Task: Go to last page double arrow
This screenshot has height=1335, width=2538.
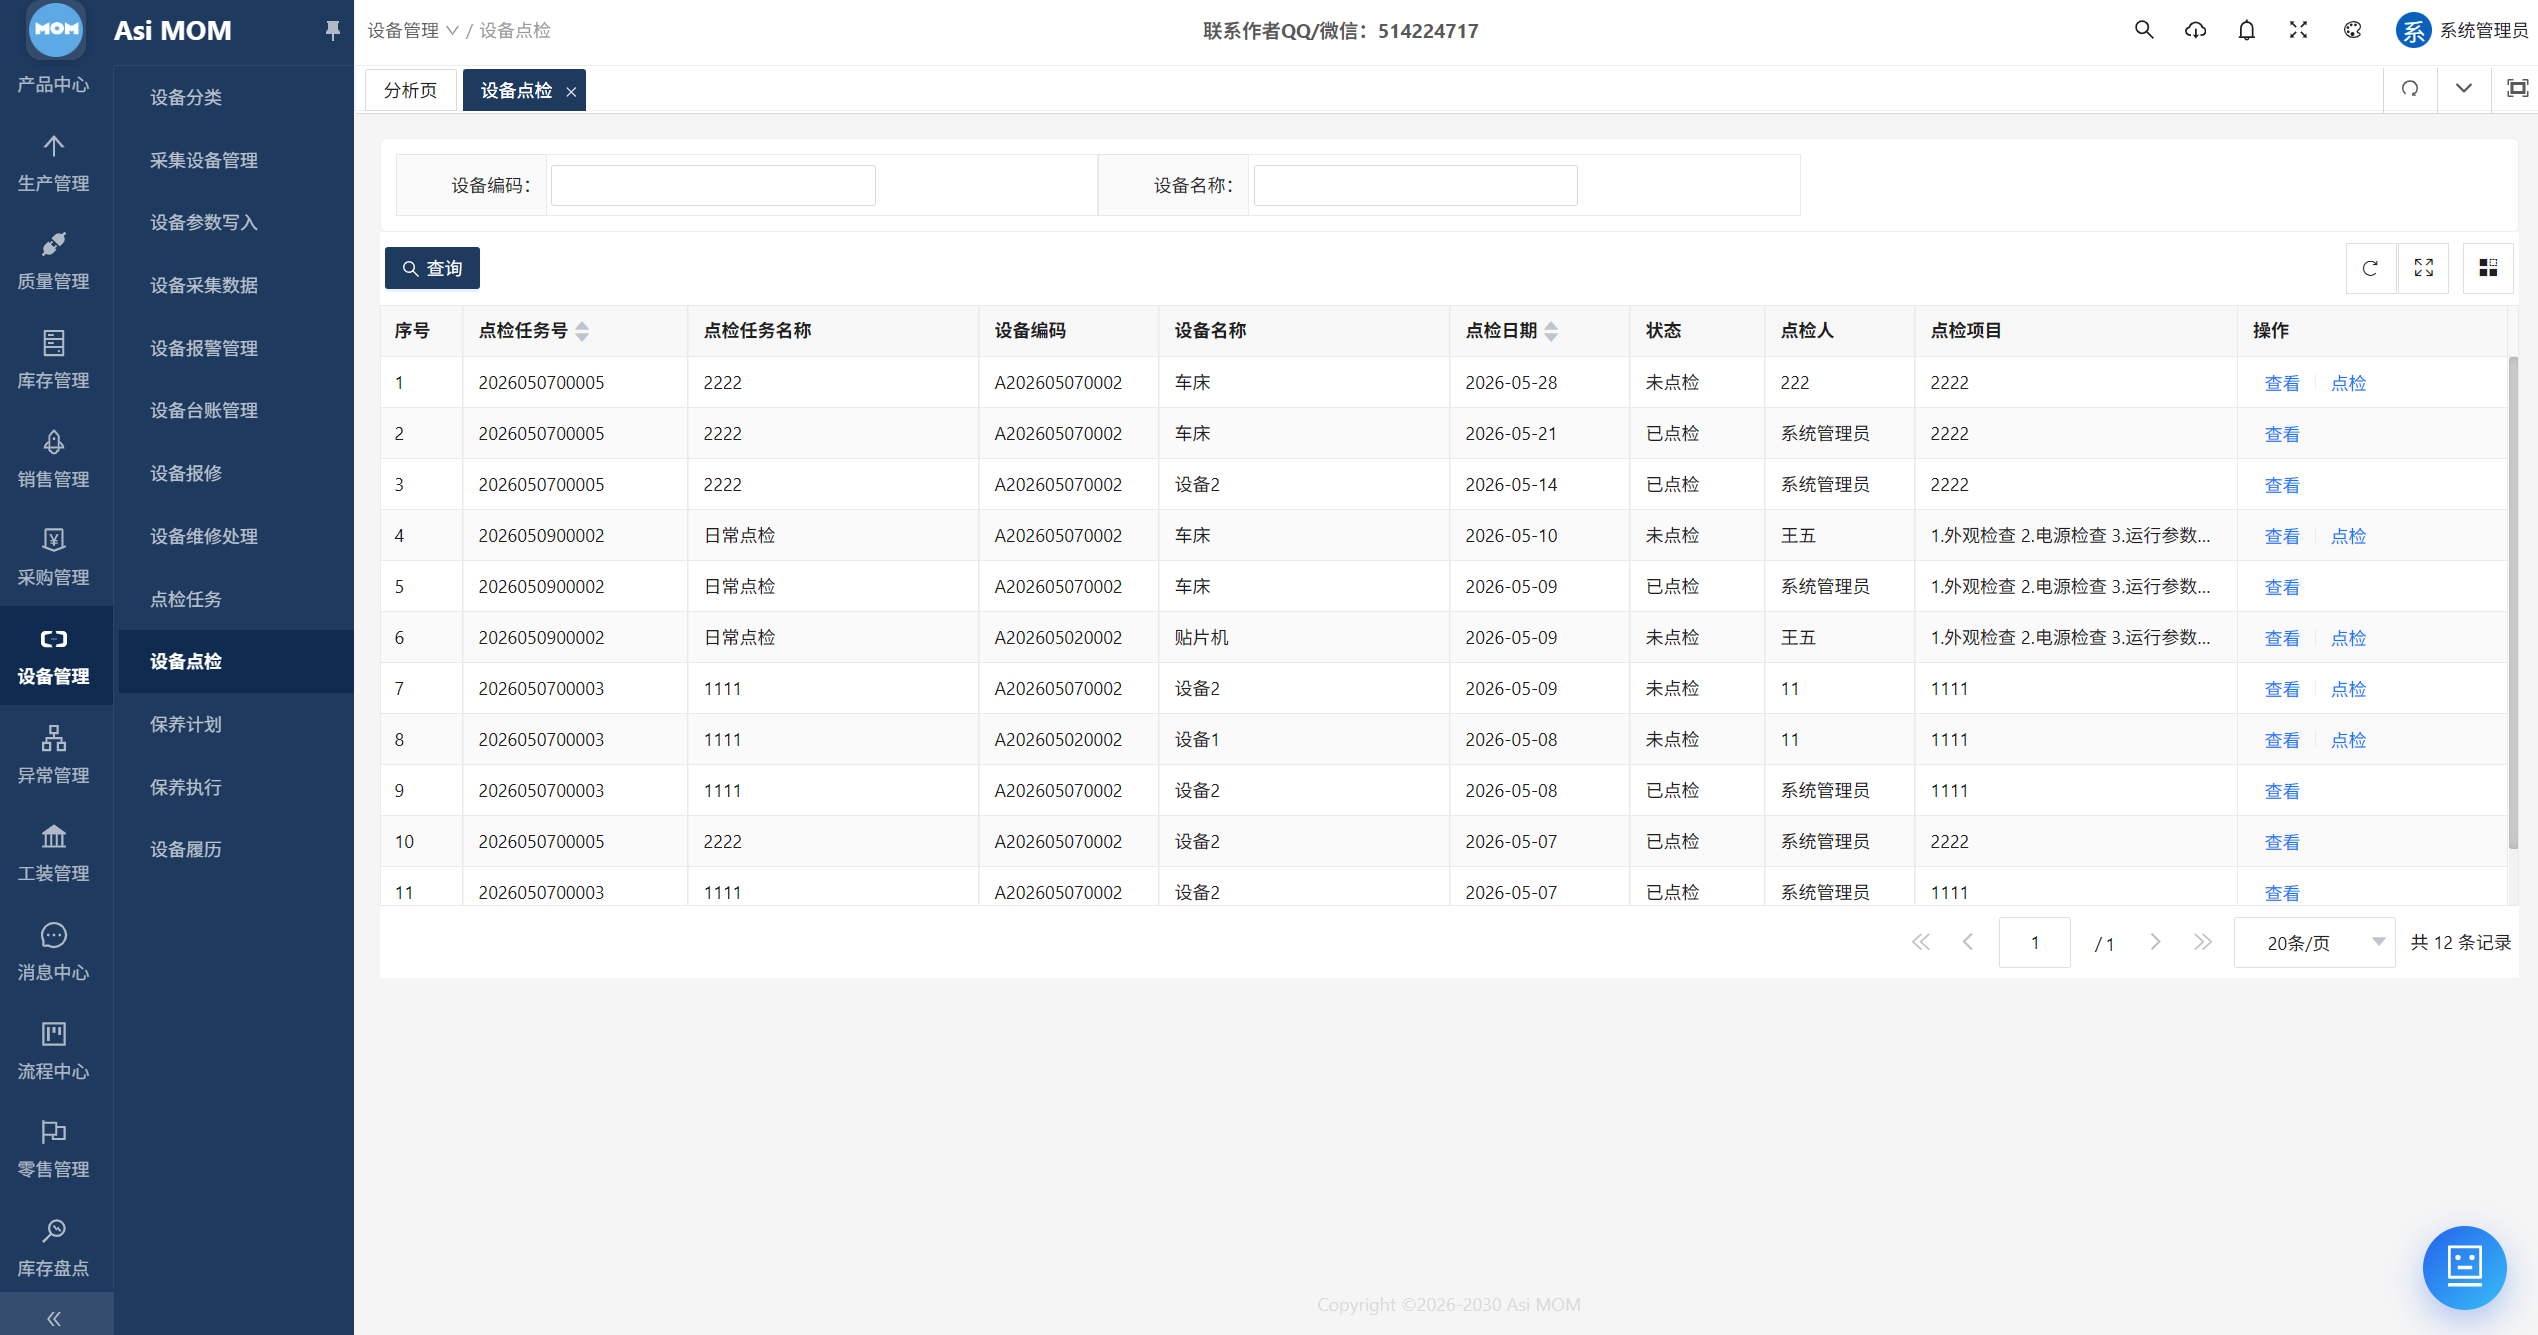Action: coord(2203,942)
